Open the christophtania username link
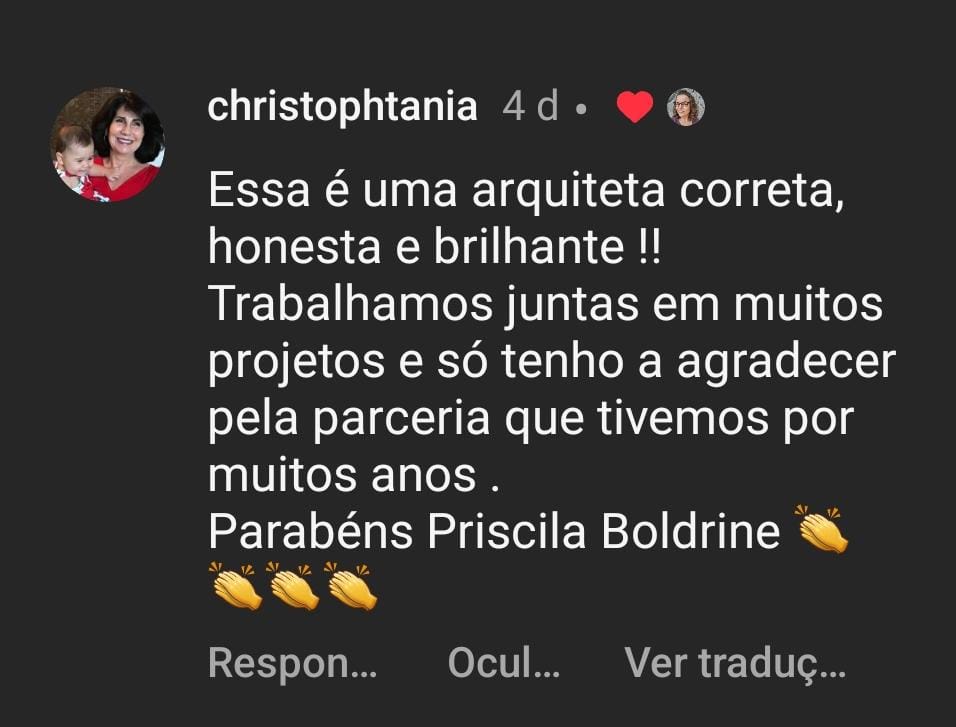Image resolution: width=956 pixels, height=727 pixels. click(x=342, y=107)
